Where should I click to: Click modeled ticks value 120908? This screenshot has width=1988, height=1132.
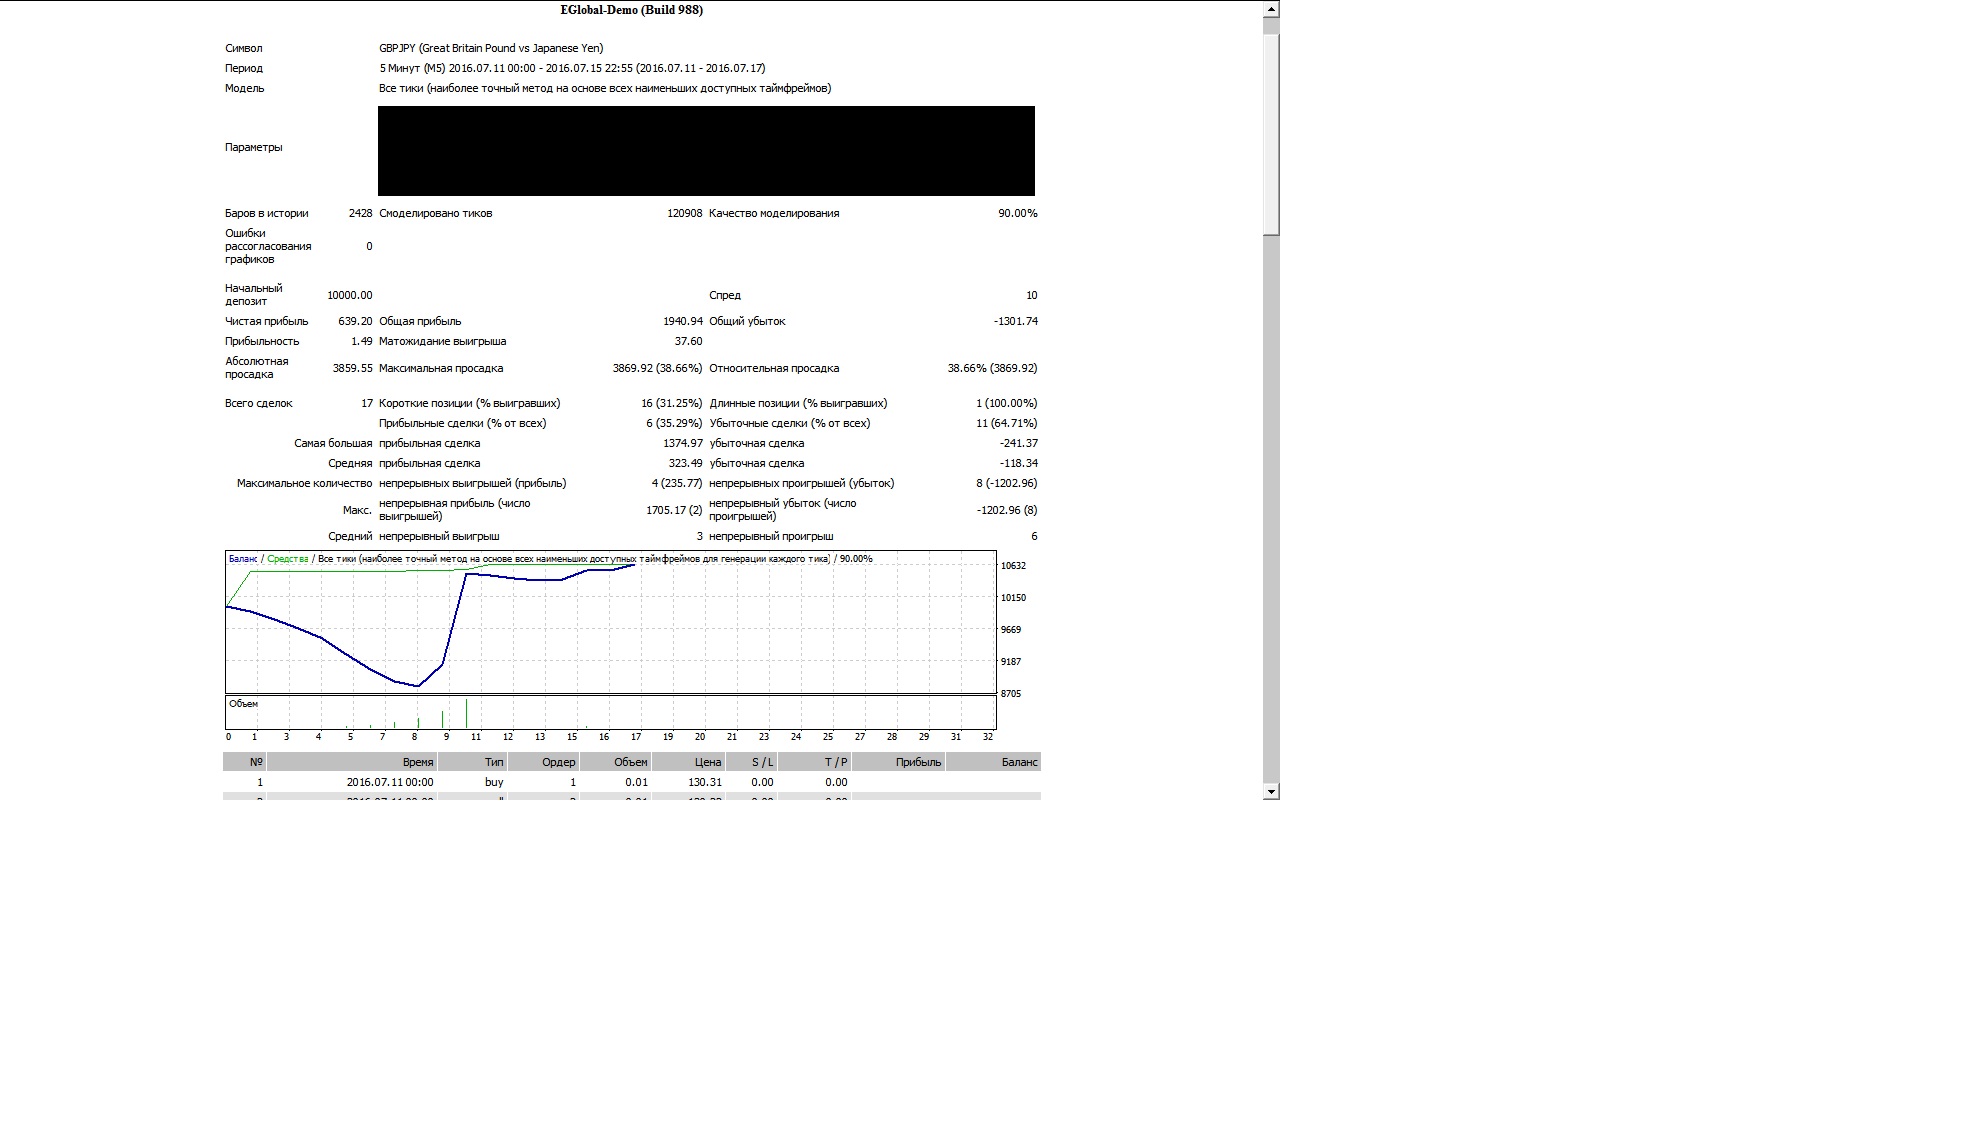pyautogui.click(x=685, y=213)
